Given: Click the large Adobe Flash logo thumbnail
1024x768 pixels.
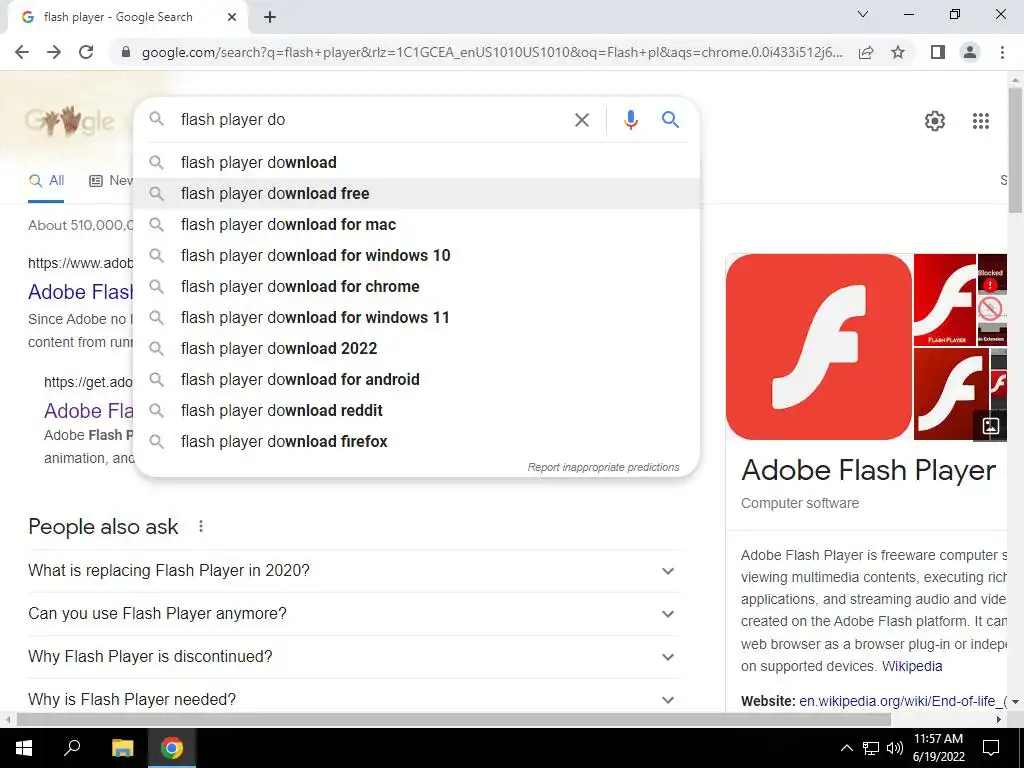Looking at the screenshot, I should pyautogui.click(x=819, y=346).
